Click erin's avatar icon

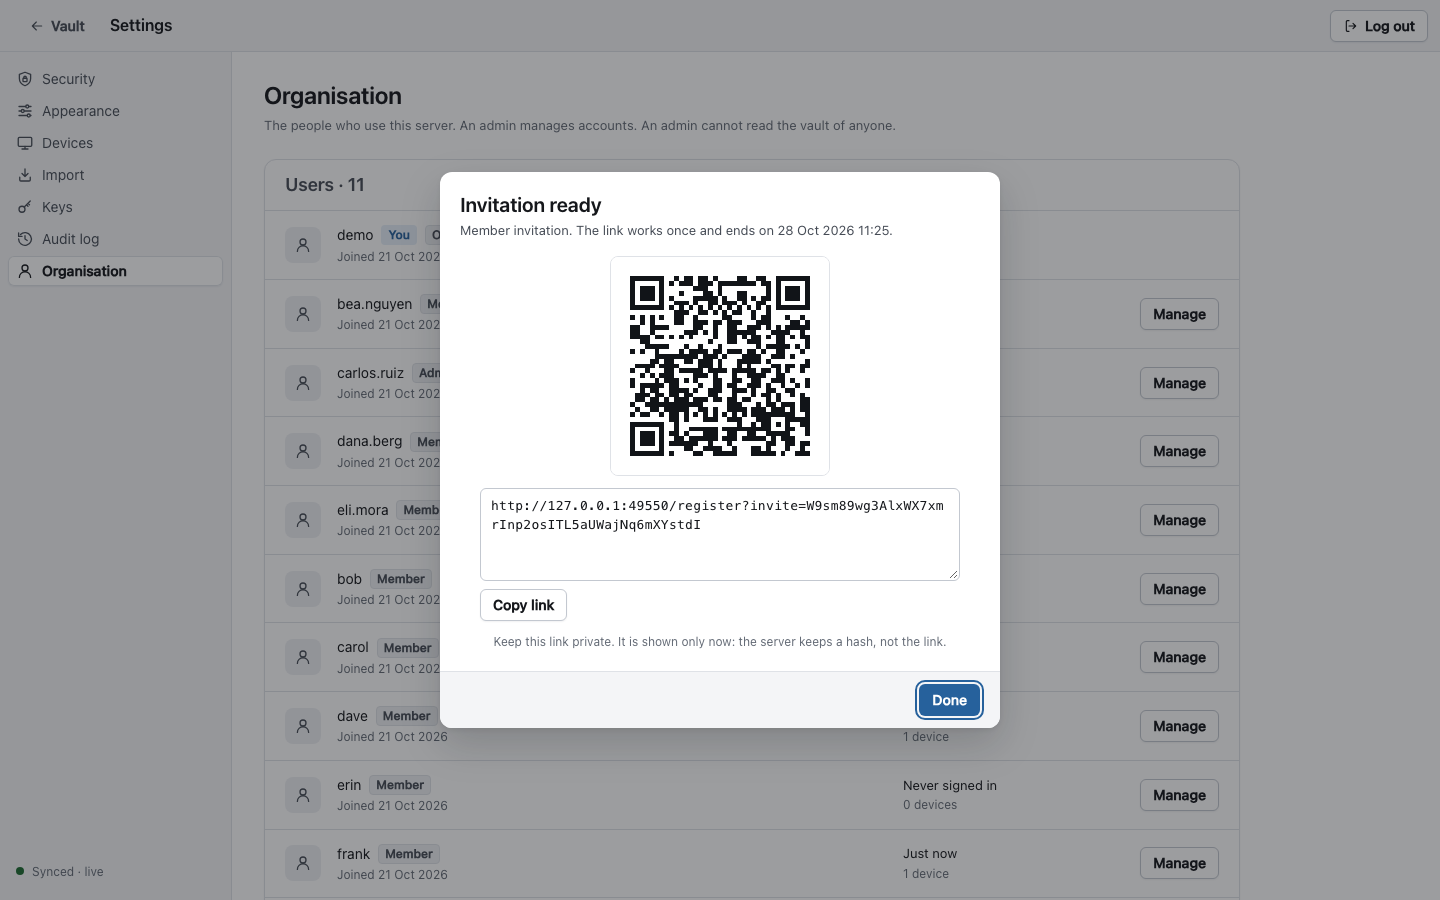(x=303, y=795)
